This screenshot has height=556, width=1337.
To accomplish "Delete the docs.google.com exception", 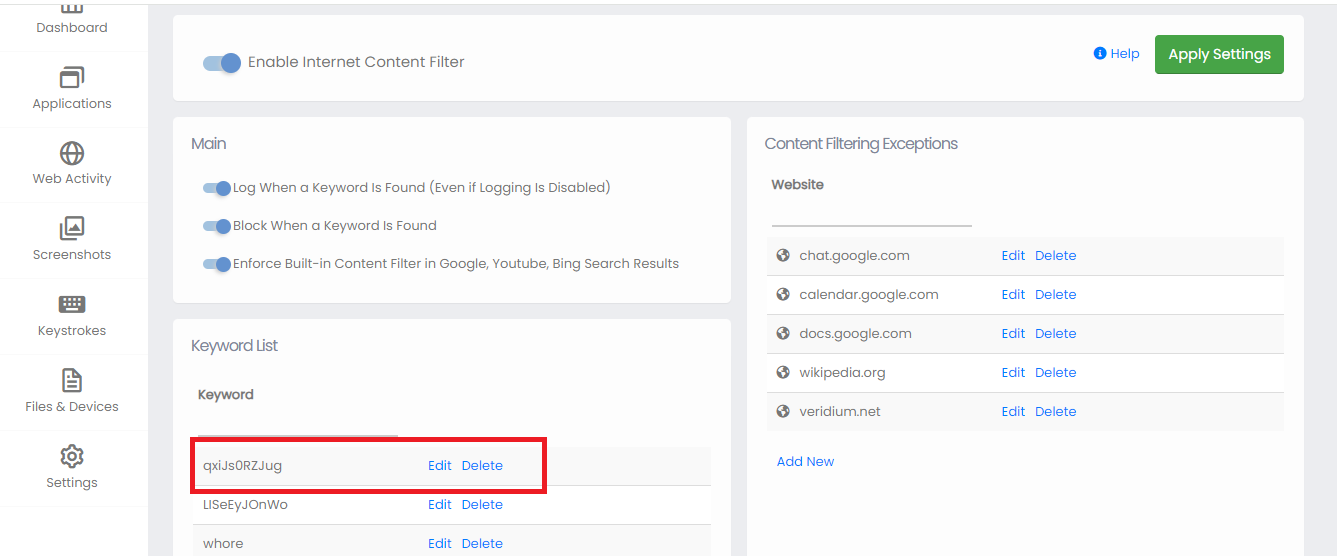I will tap(1055, 333).
